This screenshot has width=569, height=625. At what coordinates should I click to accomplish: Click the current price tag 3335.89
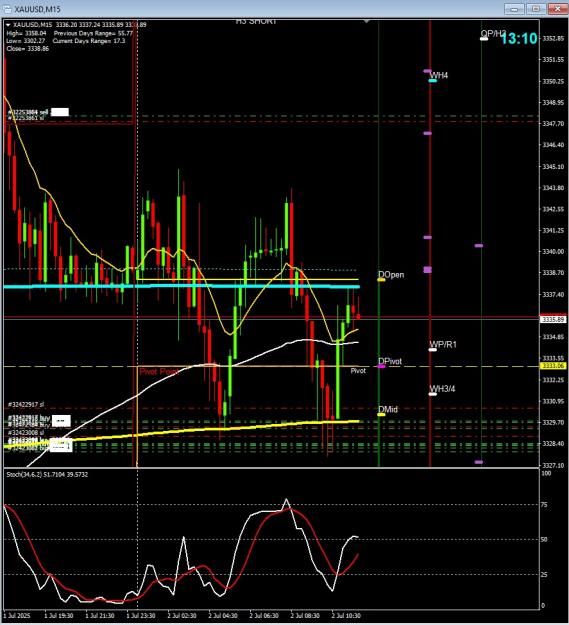[553, 320]
